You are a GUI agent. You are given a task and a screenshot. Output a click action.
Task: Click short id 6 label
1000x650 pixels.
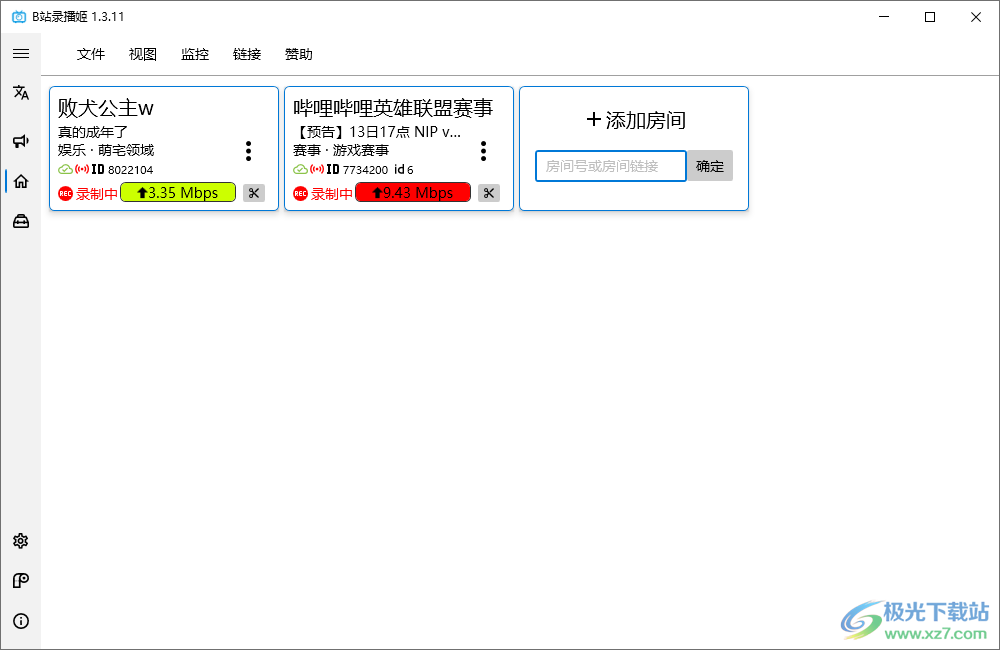pos(404,170)
